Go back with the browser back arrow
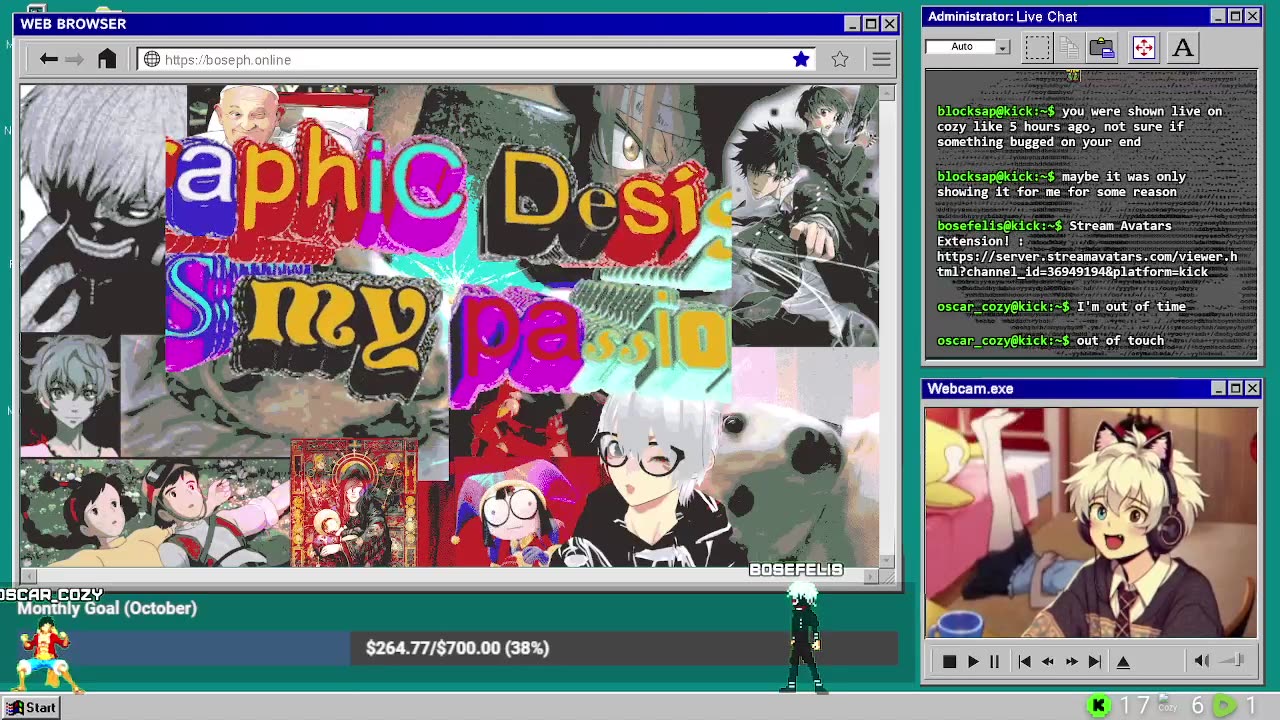Screen dimensions: 1280x720 tap(48, 60)
